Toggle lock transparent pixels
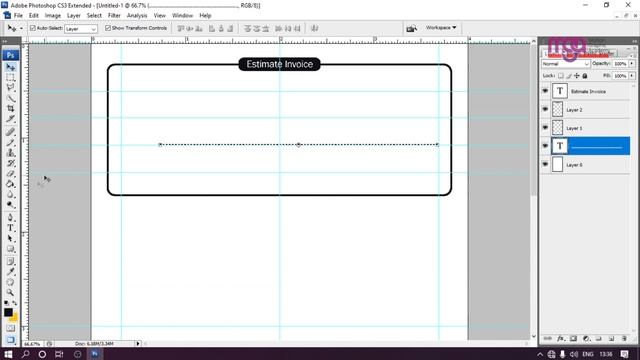 pyautogui.click(x=561, y=76)
